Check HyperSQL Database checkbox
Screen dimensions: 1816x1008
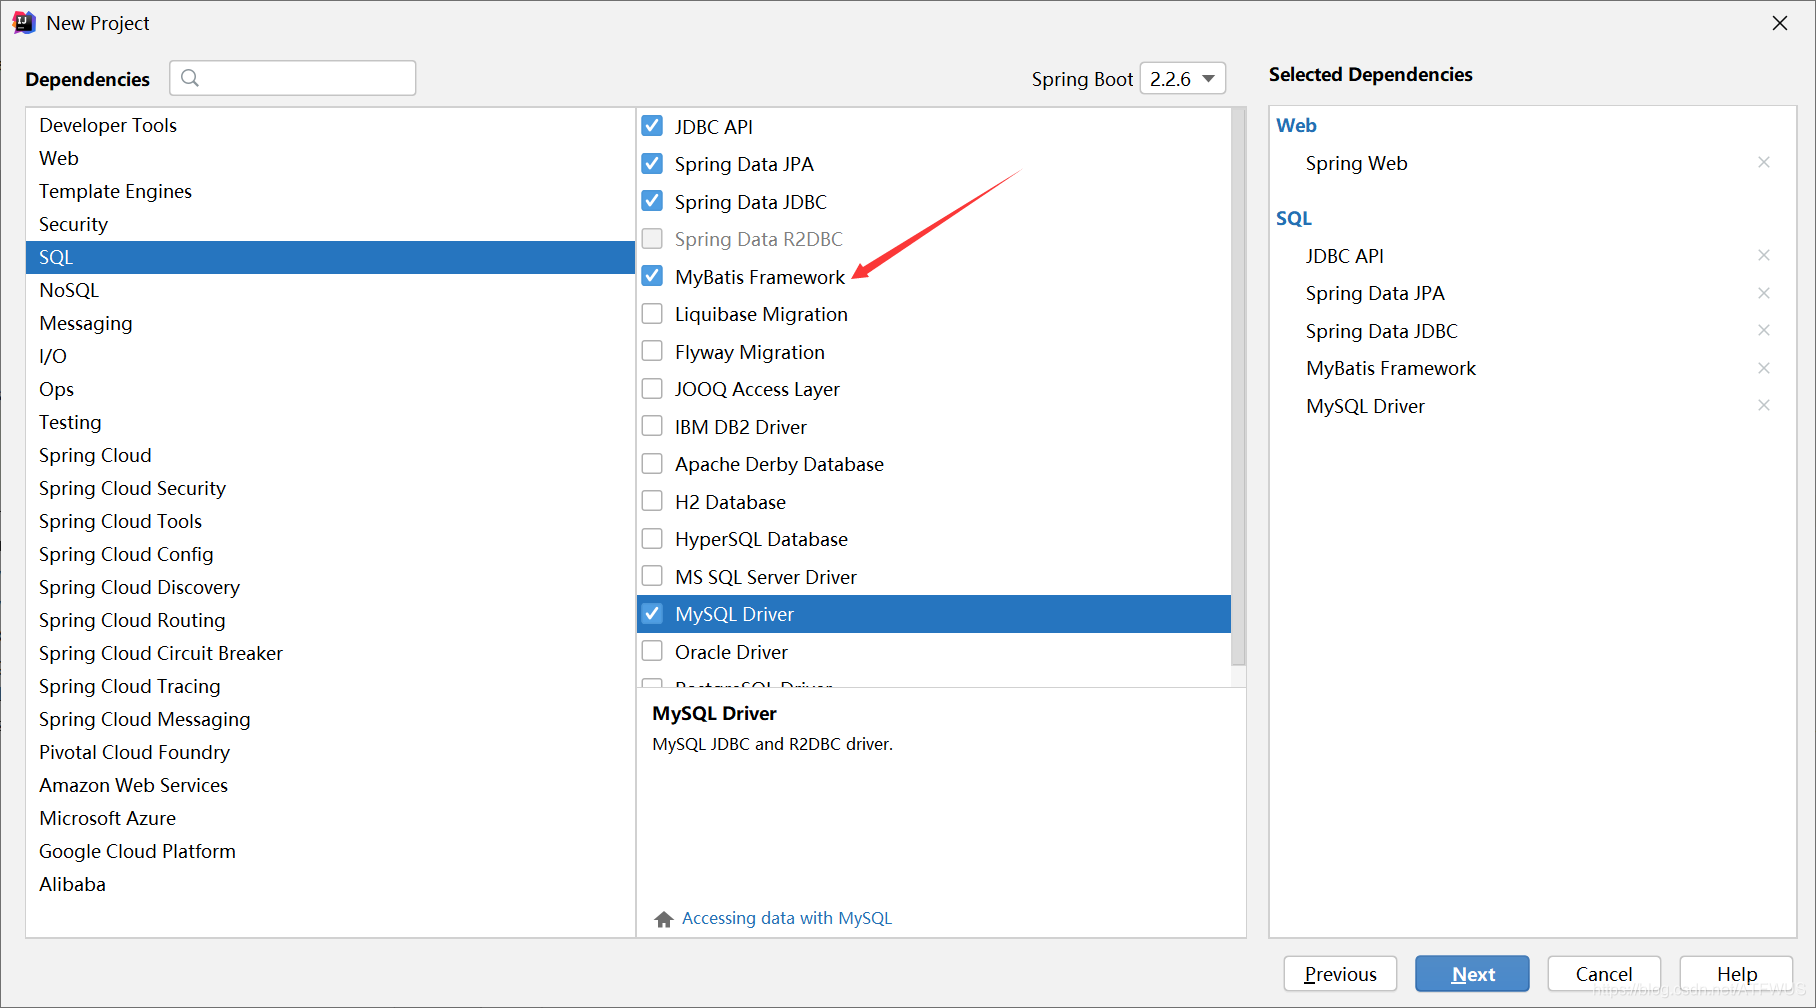652,538
